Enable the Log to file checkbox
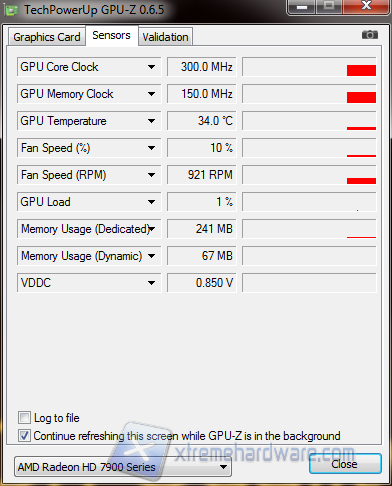Viewport: 392px width, 486px height. 24,417
